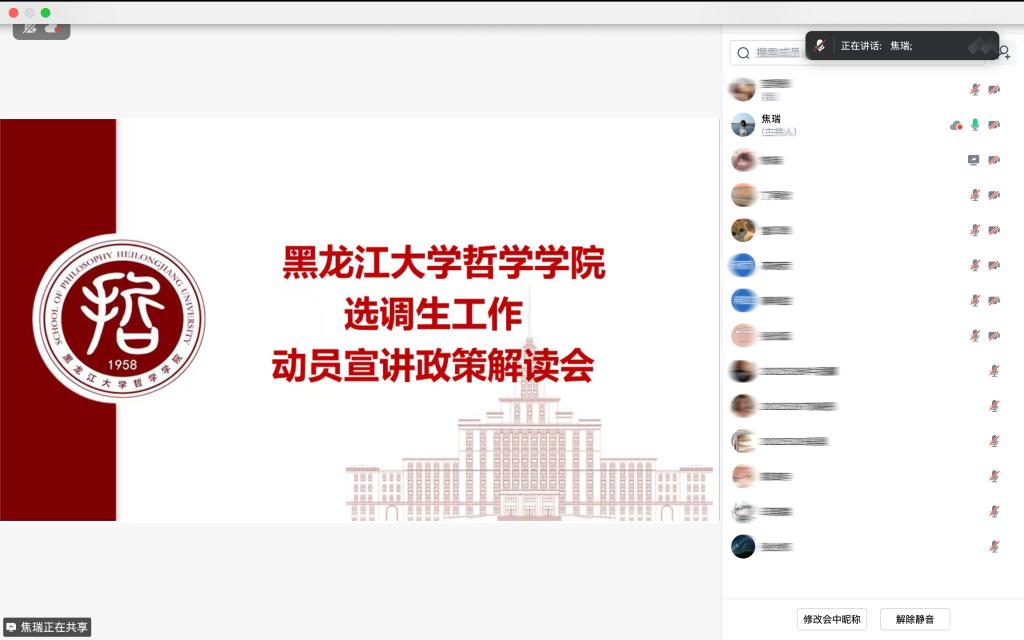Click the camera-off icon of the first participant
The height and width of the screenshot is (640, 1024).
[994, 90]
